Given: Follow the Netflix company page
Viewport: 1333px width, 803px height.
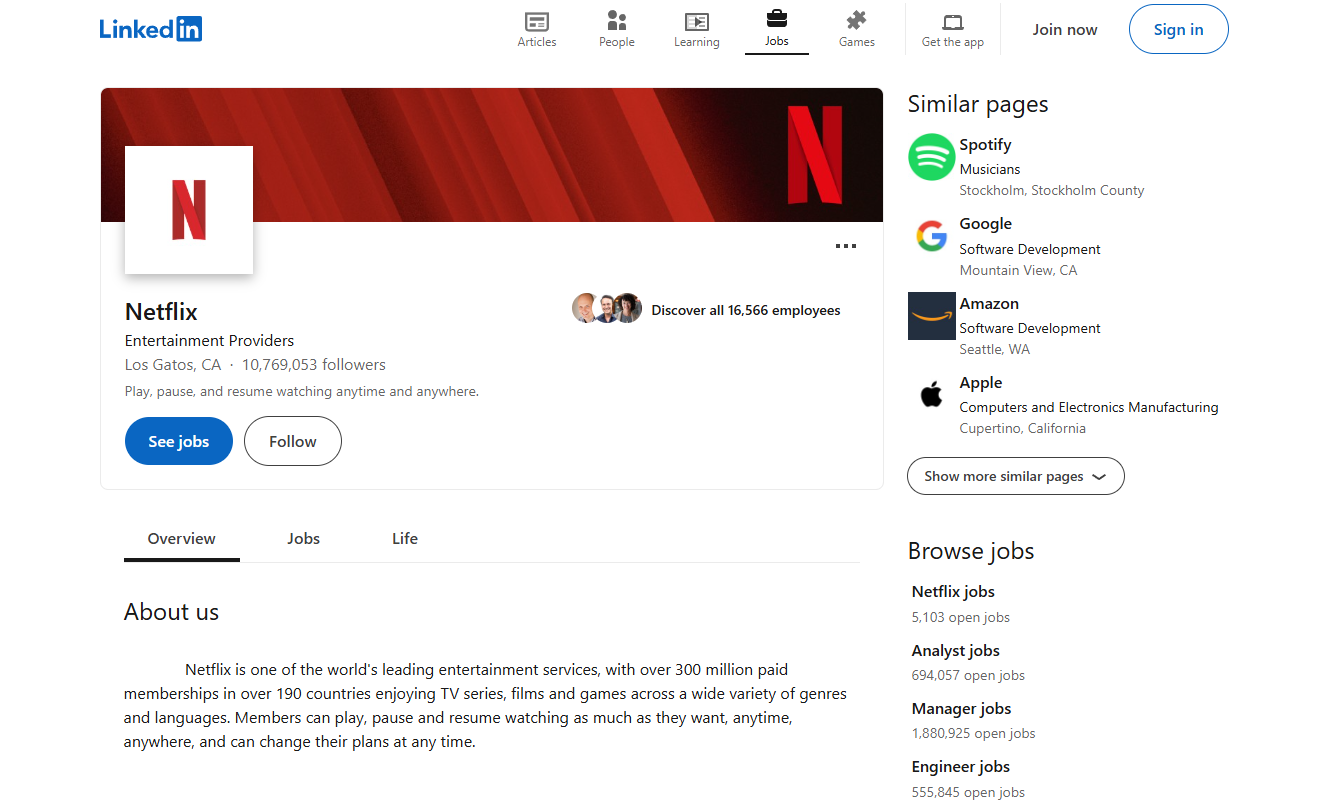Looking at the screenshot, I should (292, 441).
